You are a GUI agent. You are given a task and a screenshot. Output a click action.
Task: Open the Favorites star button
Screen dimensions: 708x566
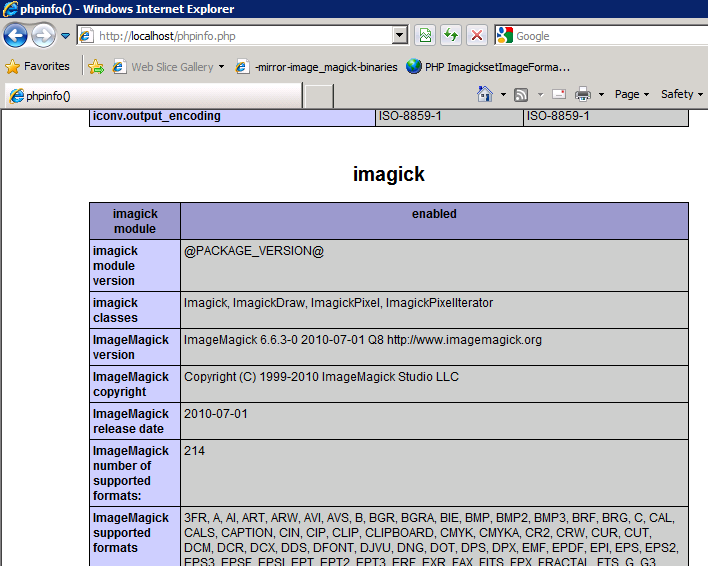[37, 66]
